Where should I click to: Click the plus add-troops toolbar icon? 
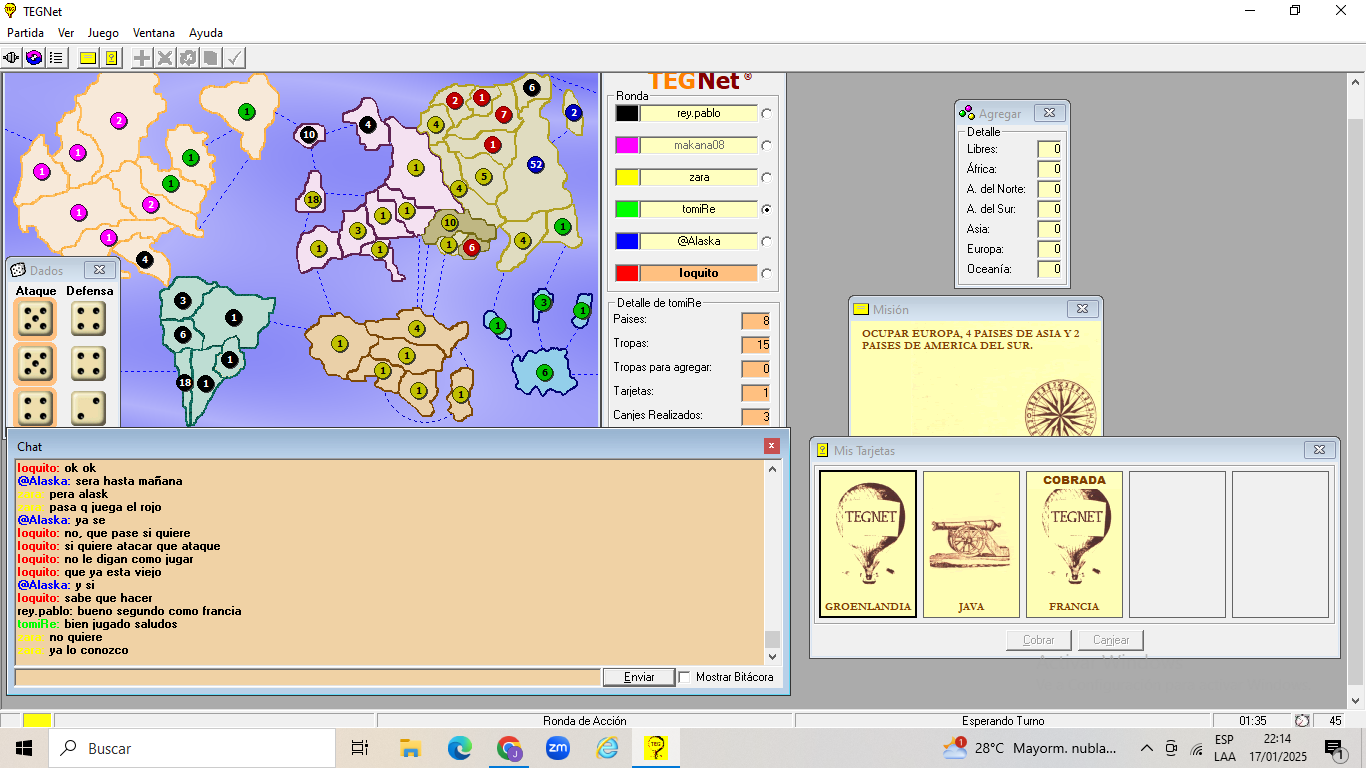(x=142, y=58)
